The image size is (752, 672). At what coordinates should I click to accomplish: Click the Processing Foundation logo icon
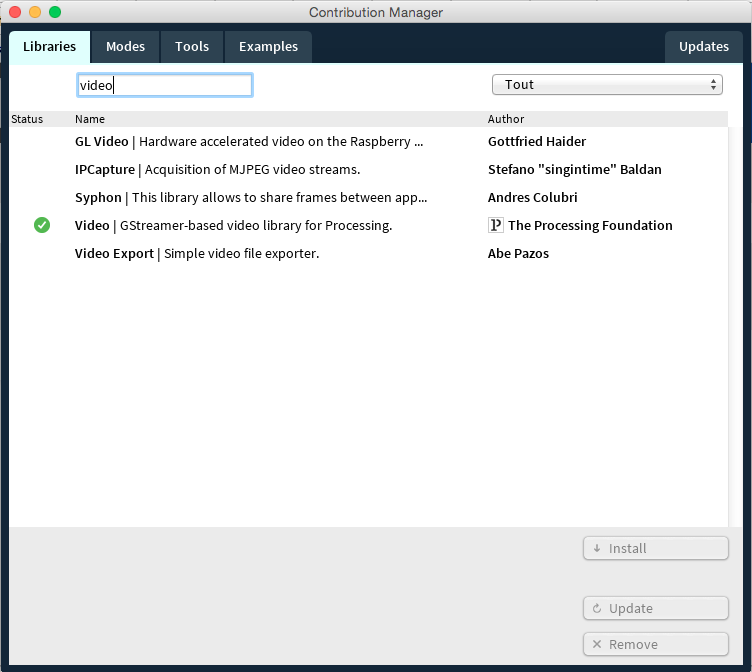point(495,225)
